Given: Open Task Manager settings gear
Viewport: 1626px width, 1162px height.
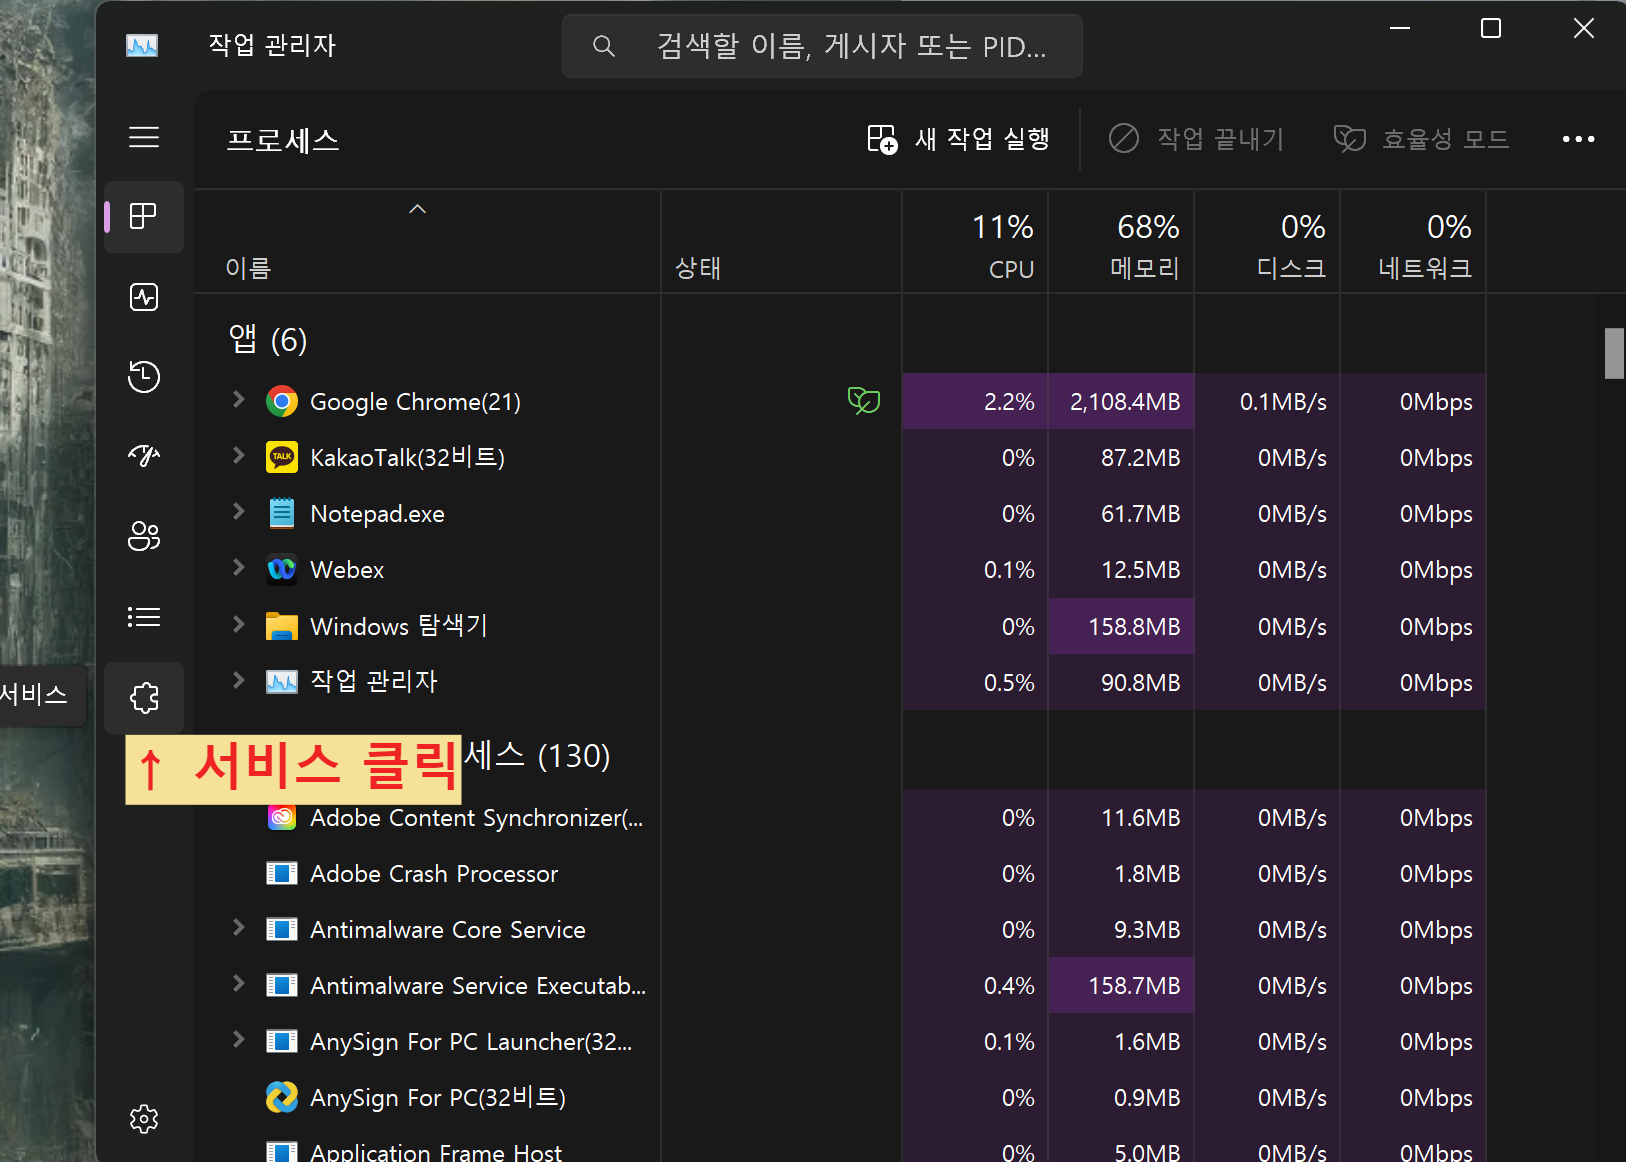Looking at the screenshot, I should [x=144, y=1119].
